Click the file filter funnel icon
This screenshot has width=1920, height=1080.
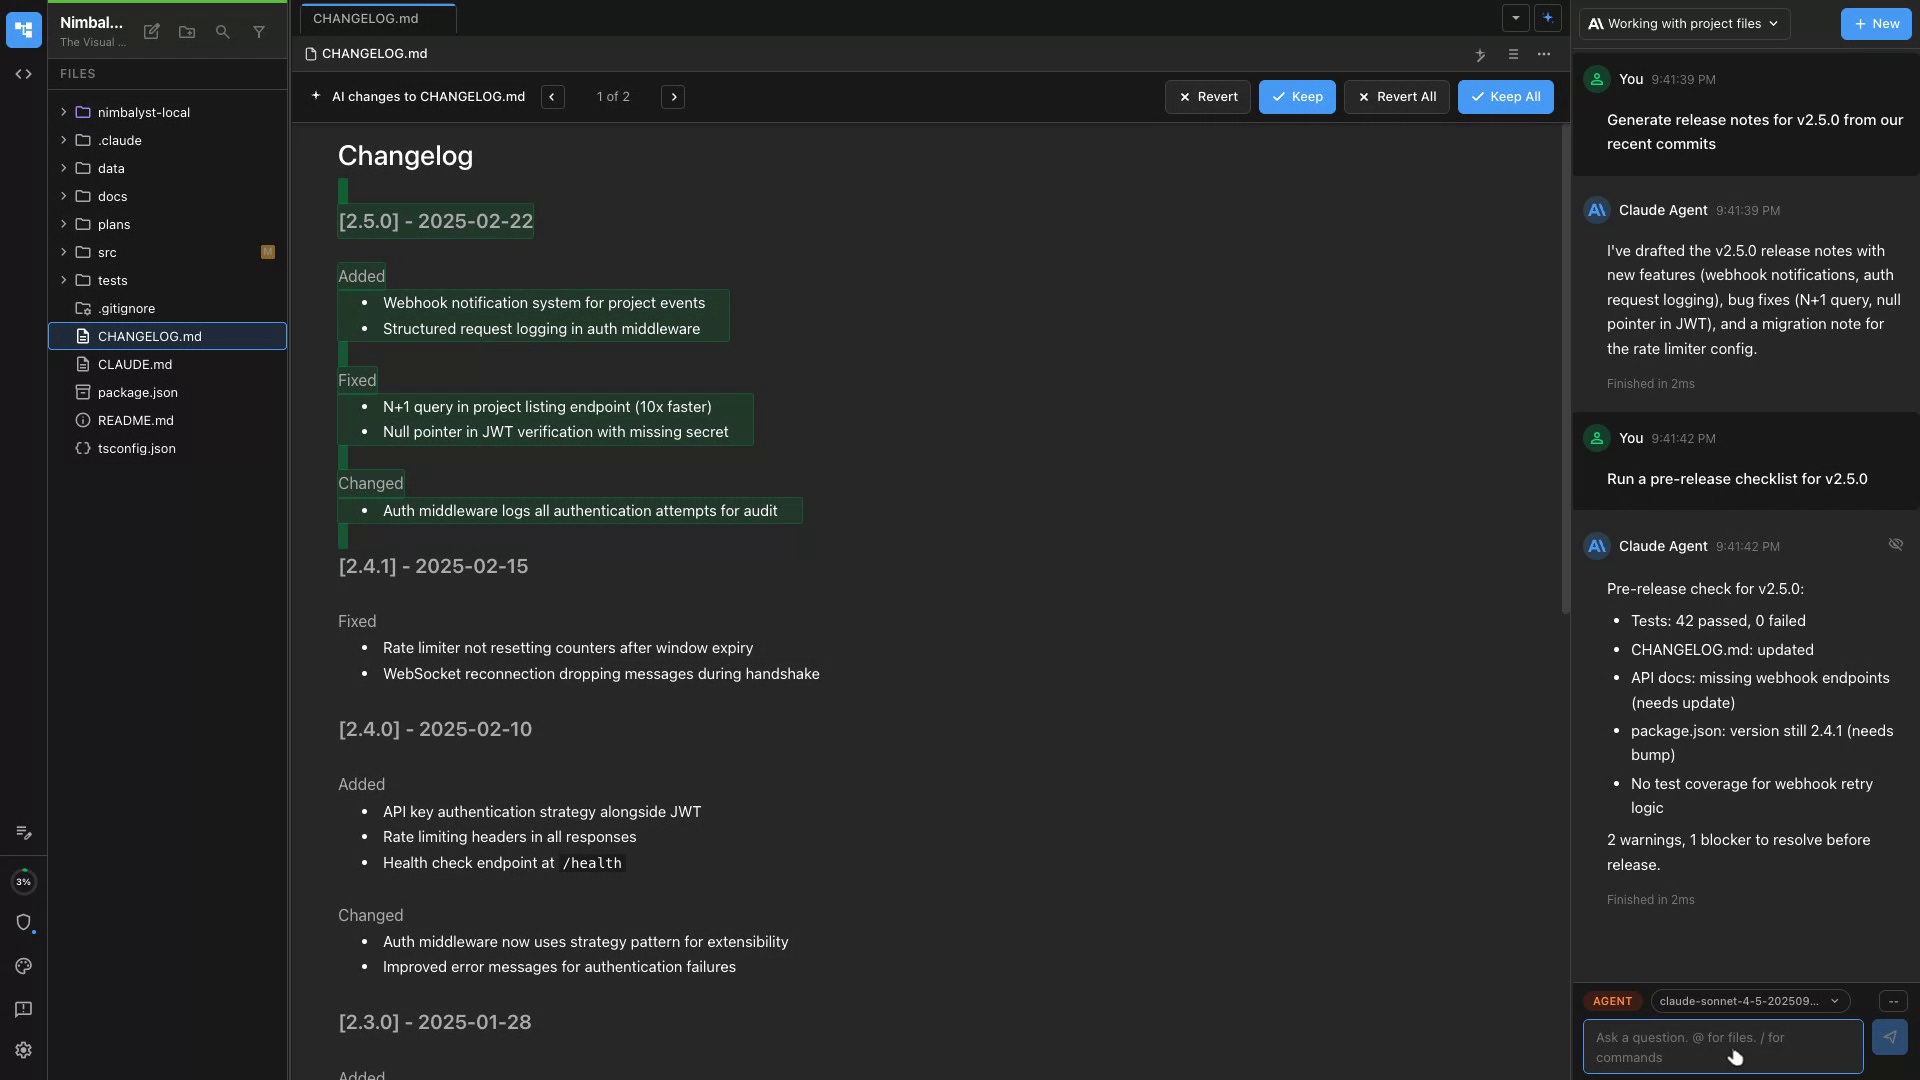coord(259,32)
